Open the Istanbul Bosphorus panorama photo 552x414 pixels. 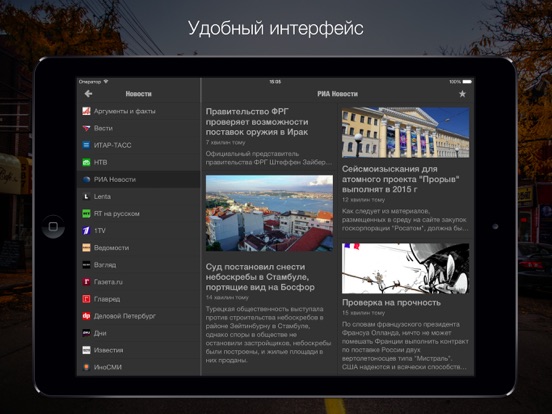coord(269,213)
